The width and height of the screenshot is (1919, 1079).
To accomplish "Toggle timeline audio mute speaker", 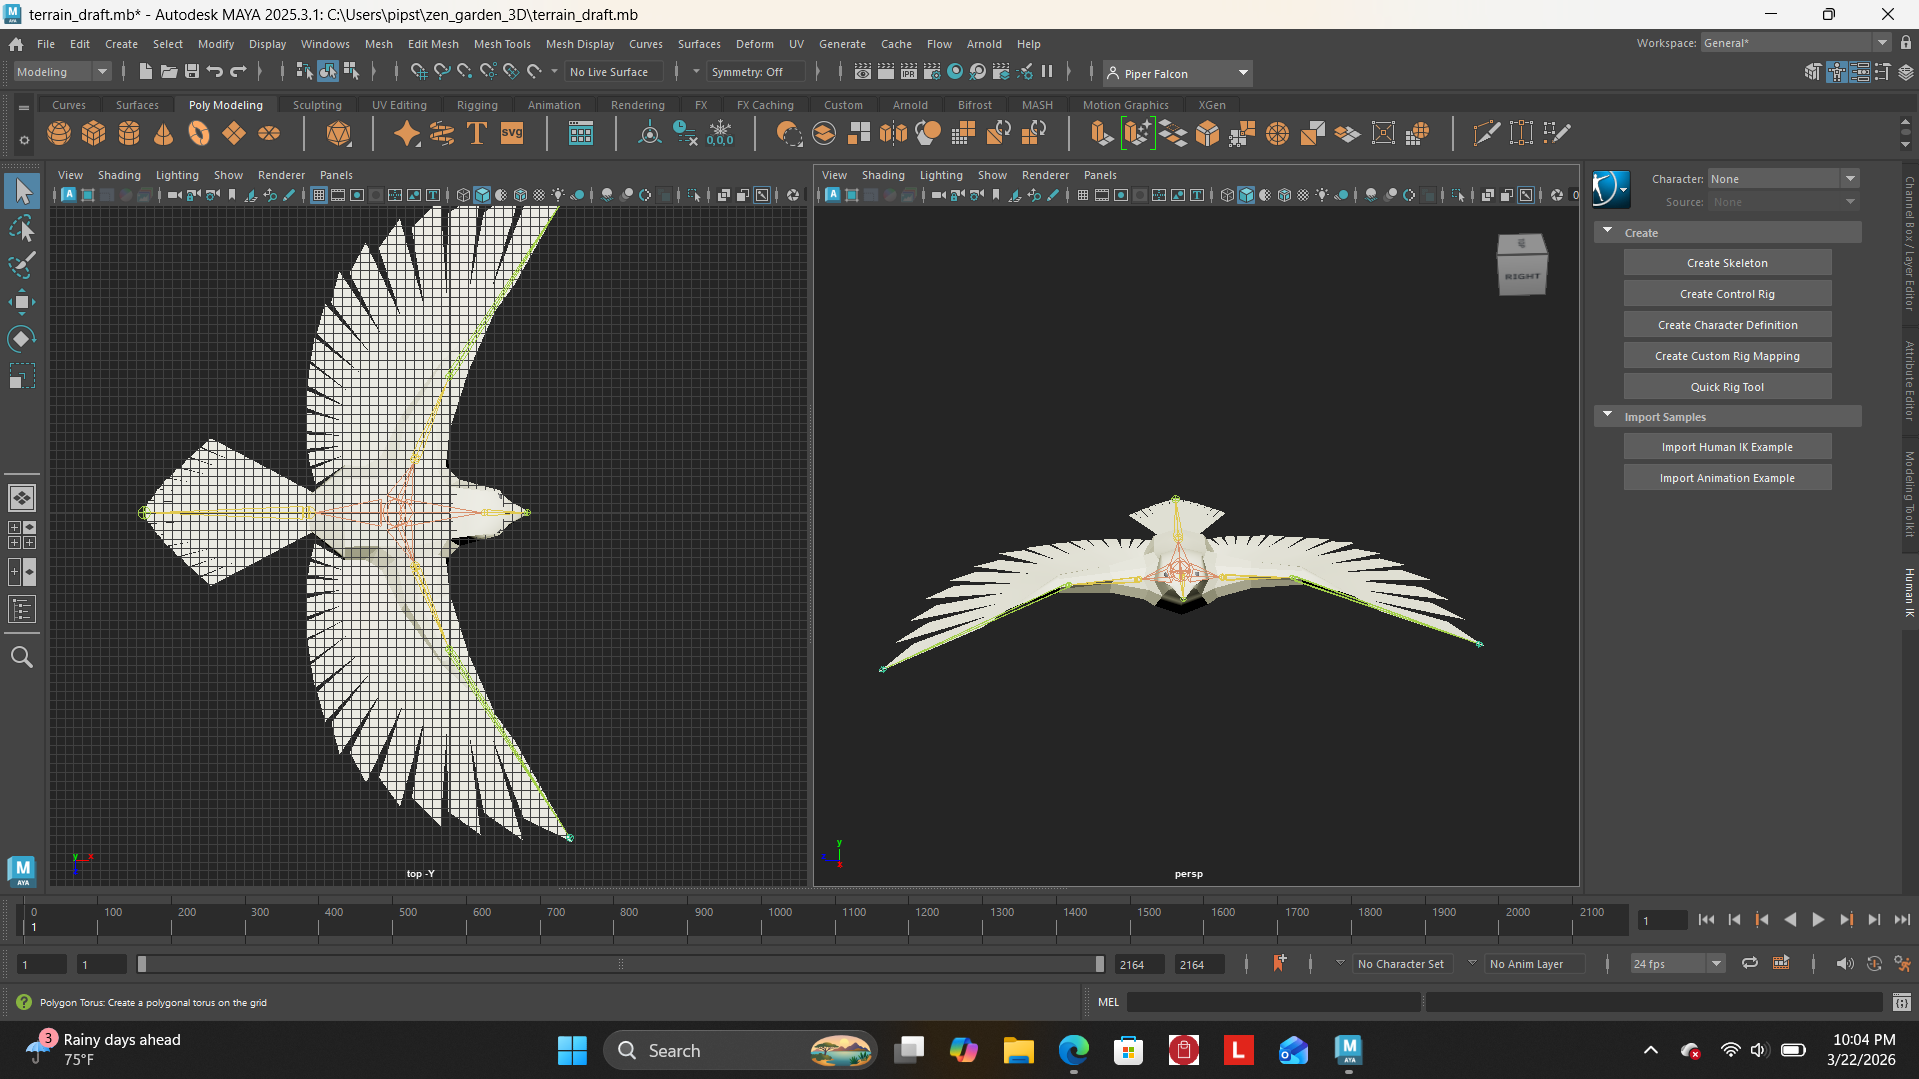I will tap(1844, 963).
